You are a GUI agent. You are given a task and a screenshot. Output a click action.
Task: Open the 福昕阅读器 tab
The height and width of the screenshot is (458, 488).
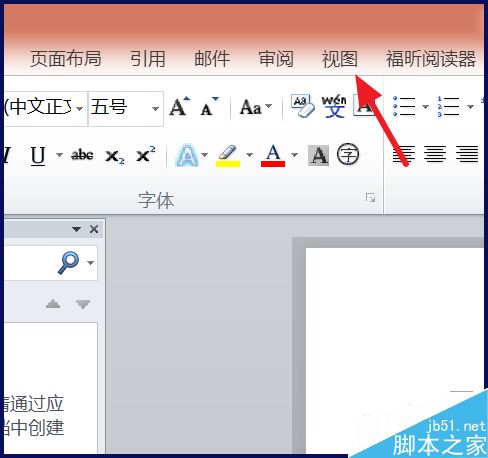pyautogui.click(x=431, y=59)
